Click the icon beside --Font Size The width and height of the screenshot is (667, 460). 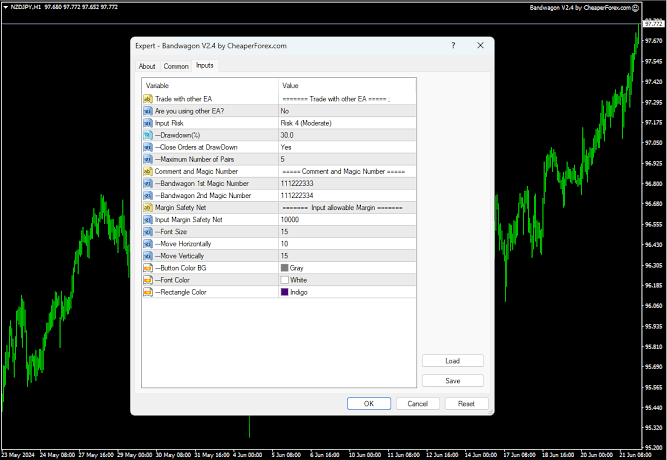point(148,231)
